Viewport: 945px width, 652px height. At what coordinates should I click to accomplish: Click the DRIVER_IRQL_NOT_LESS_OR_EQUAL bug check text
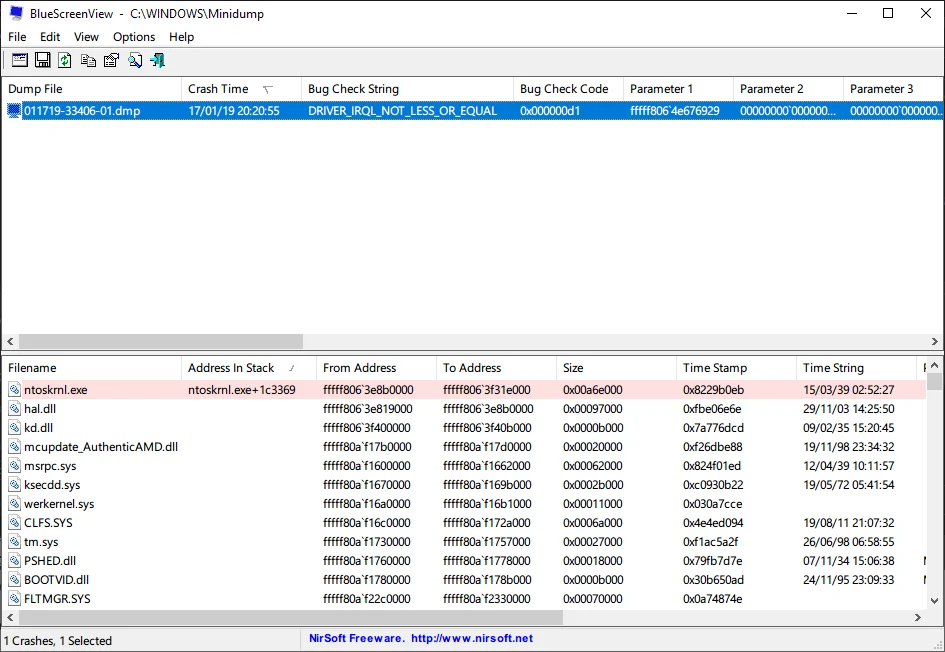tap(403, 111)
